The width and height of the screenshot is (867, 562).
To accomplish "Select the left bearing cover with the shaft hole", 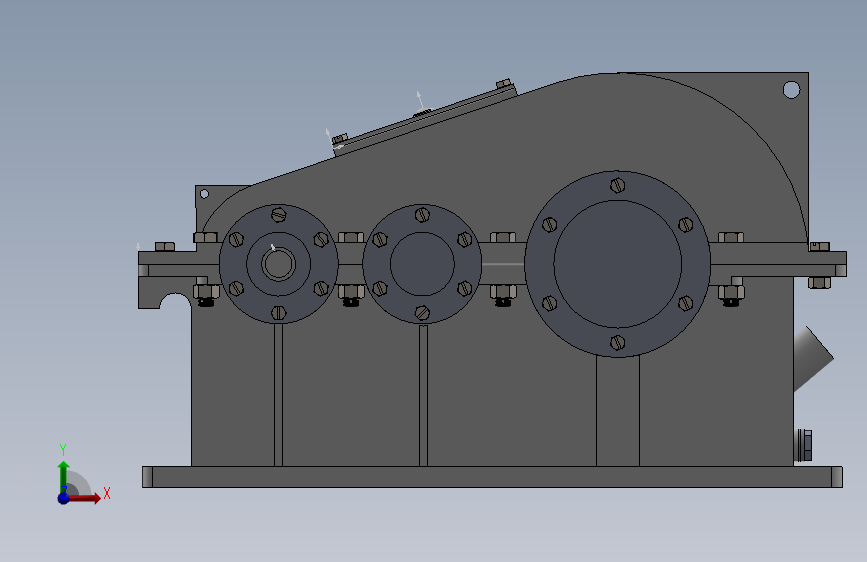I will [x=279, y=264].
